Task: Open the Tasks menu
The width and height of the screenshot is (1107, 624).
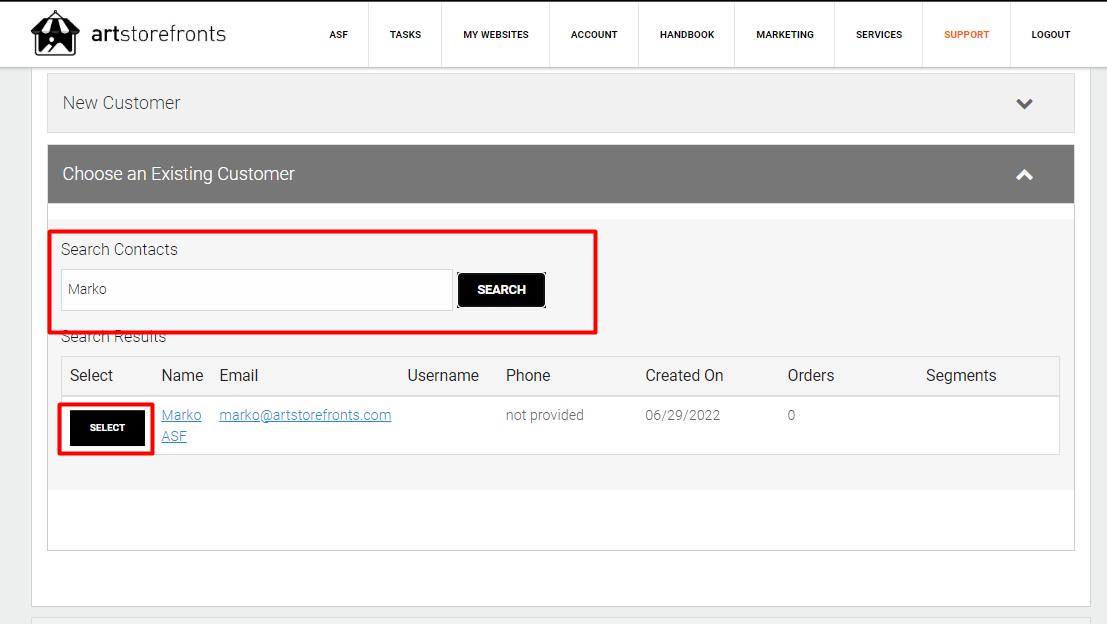Action: (x=405, y=35)
